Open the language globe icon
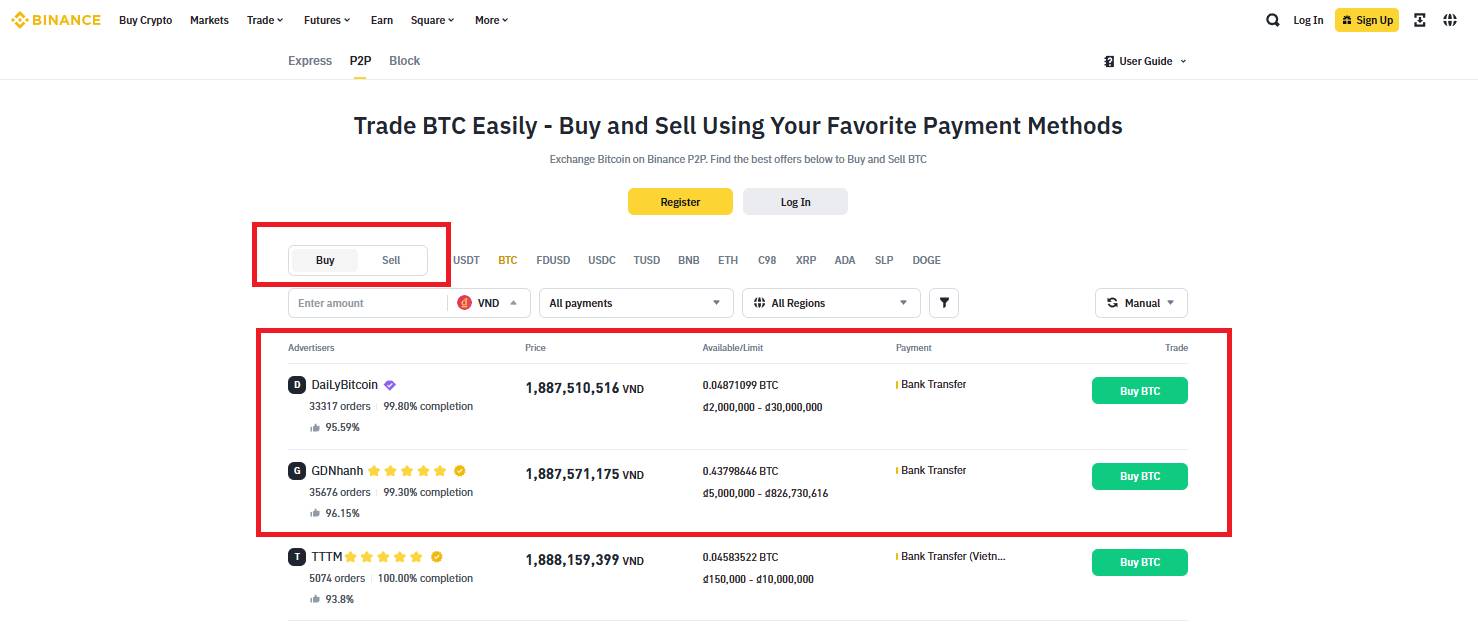Screen dimensions: 1478x626 click(1450, 20)
